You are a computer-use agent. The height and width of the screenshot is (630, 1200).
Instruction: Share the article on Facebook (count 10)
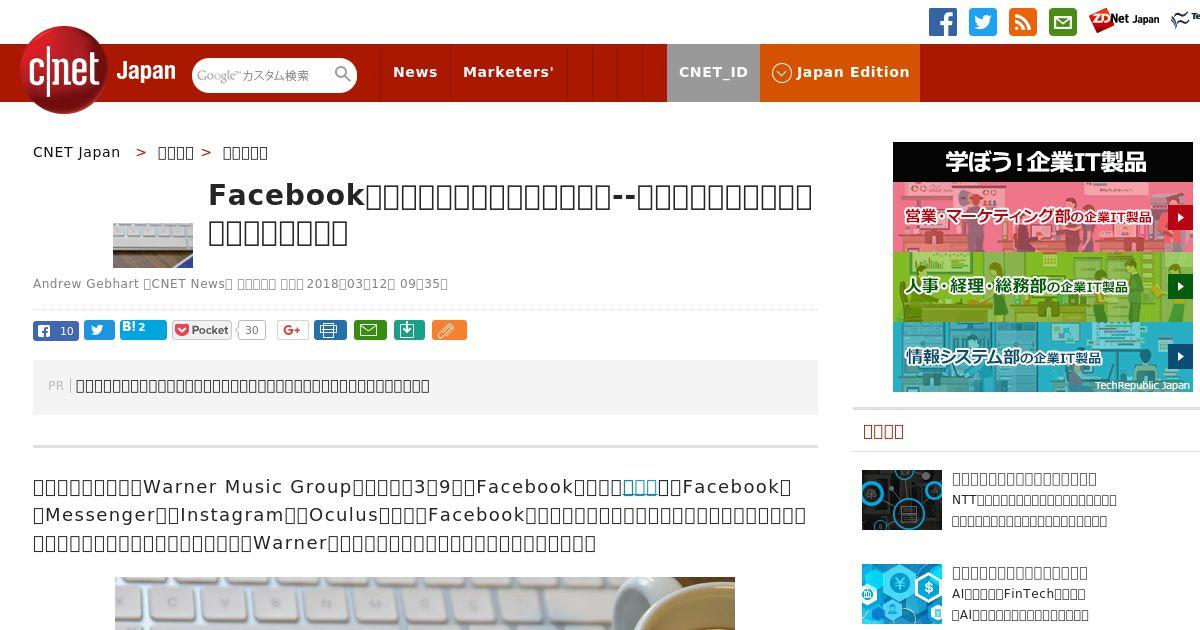pos(56,331)
